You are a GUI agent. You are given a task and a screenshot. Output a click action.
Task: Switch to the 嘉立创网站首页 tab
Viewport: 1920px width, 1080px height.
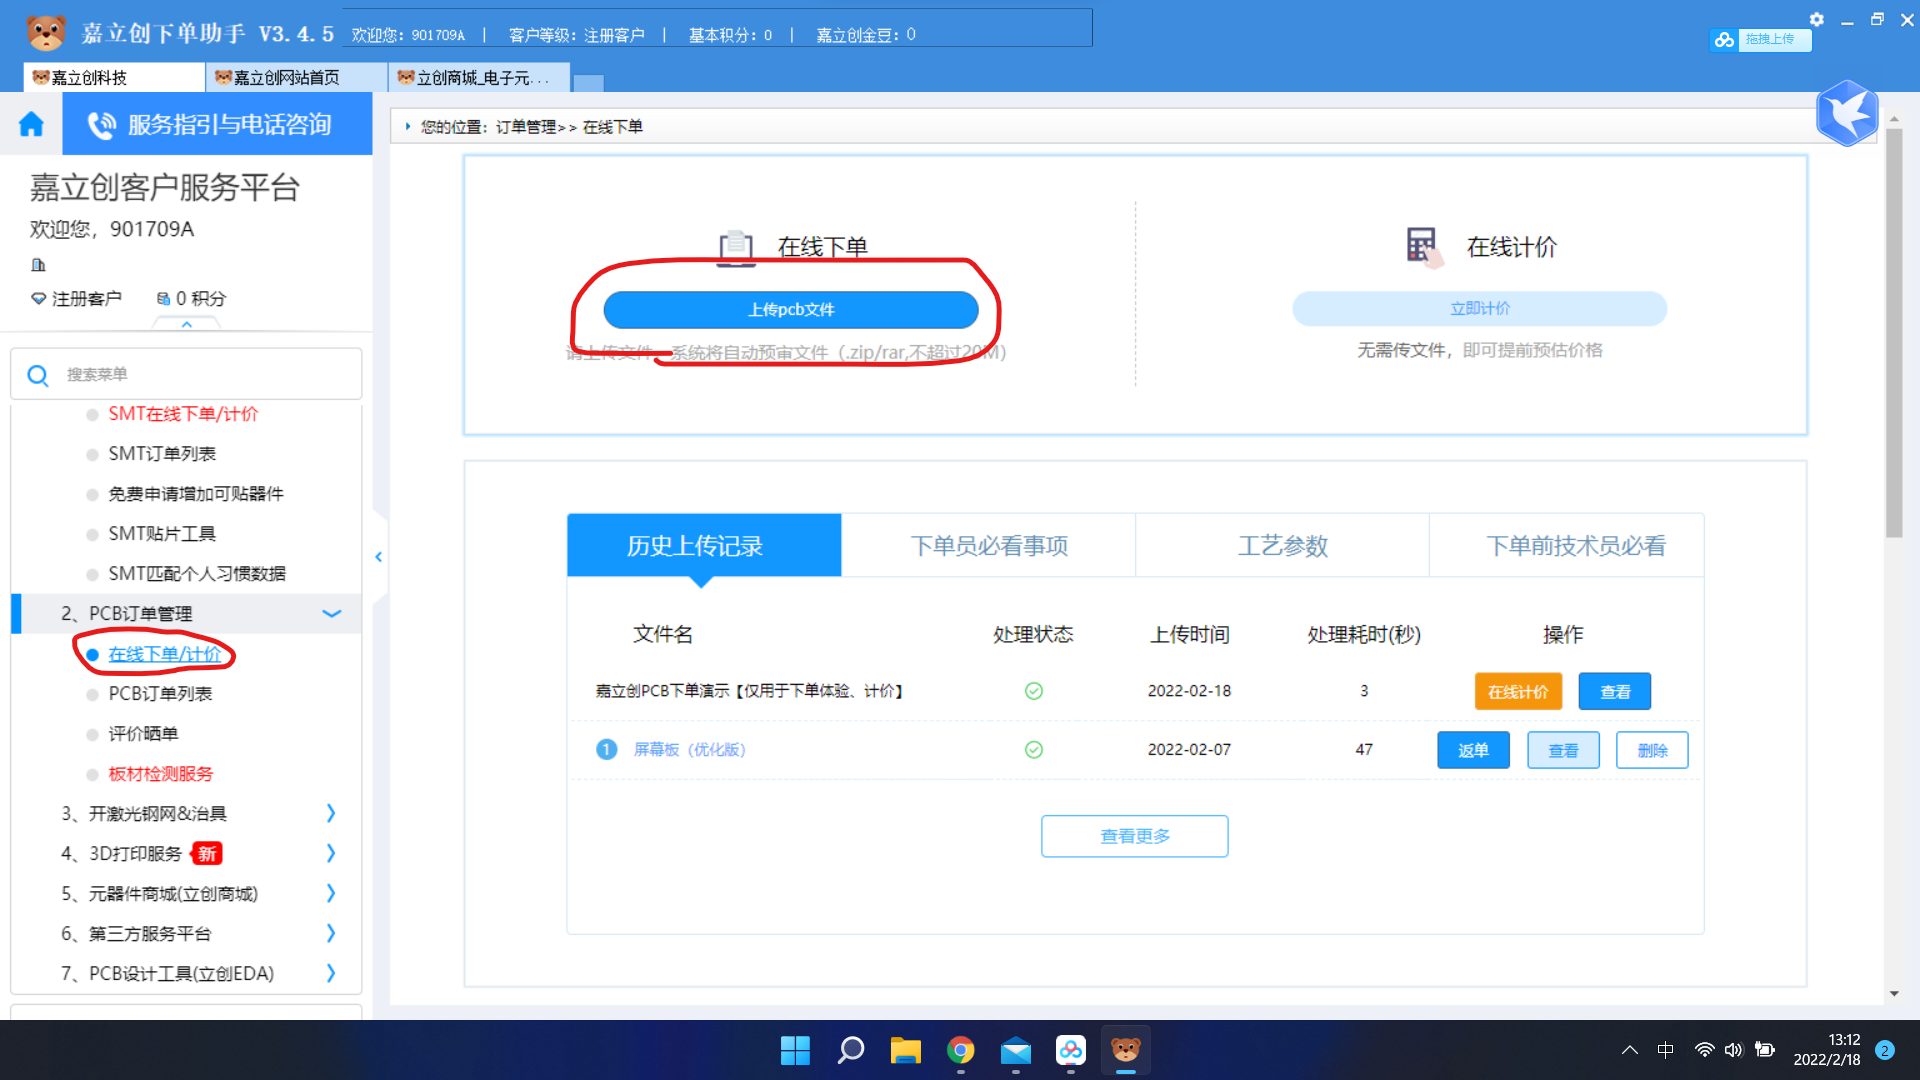click(x=296, y=78)
